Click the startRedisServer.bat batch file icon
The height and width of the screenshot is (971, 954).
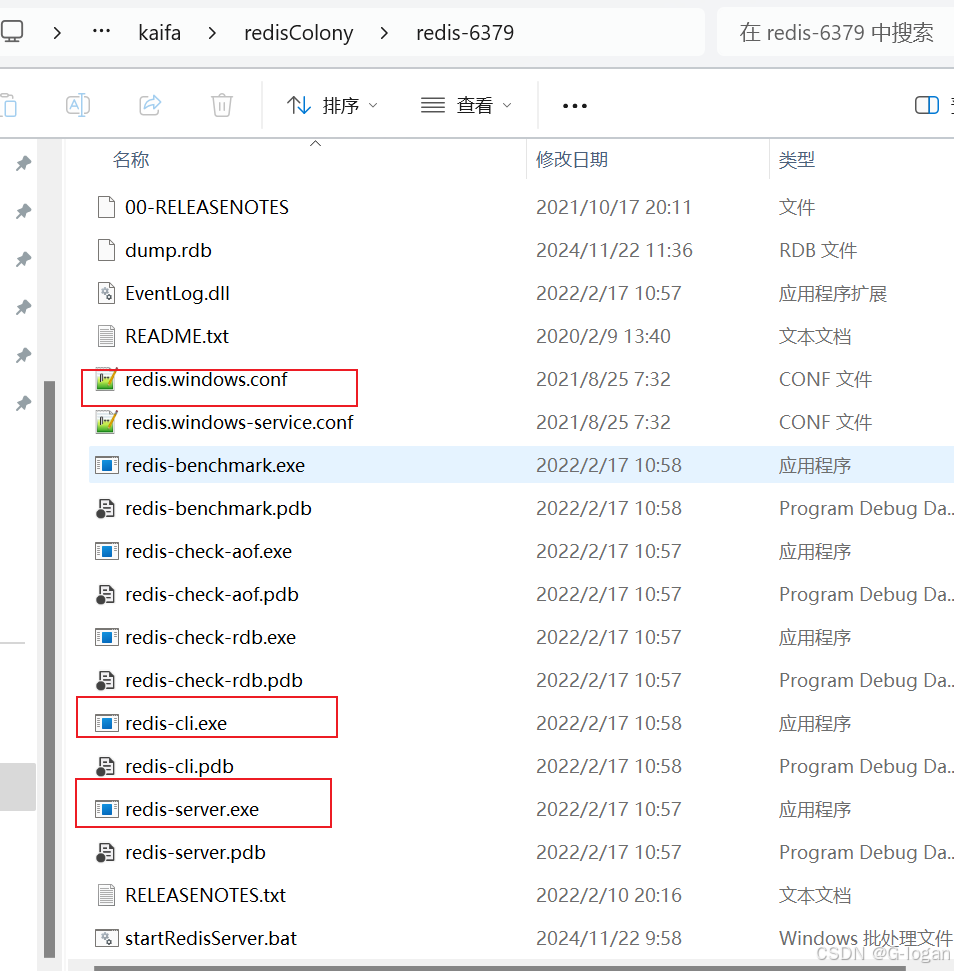106,938
